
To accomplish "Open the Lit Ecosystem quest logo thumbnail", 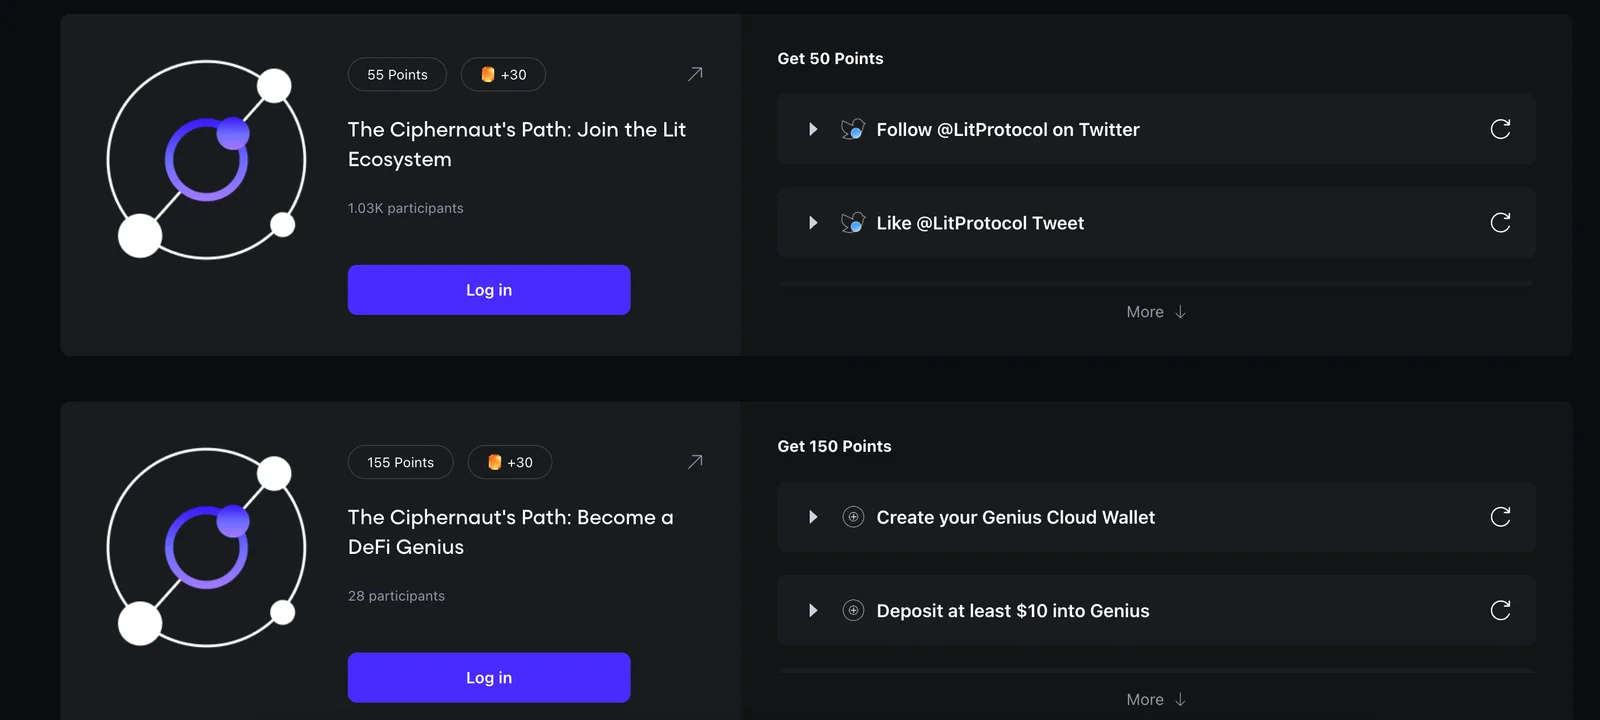I will [x=207, y=160].
